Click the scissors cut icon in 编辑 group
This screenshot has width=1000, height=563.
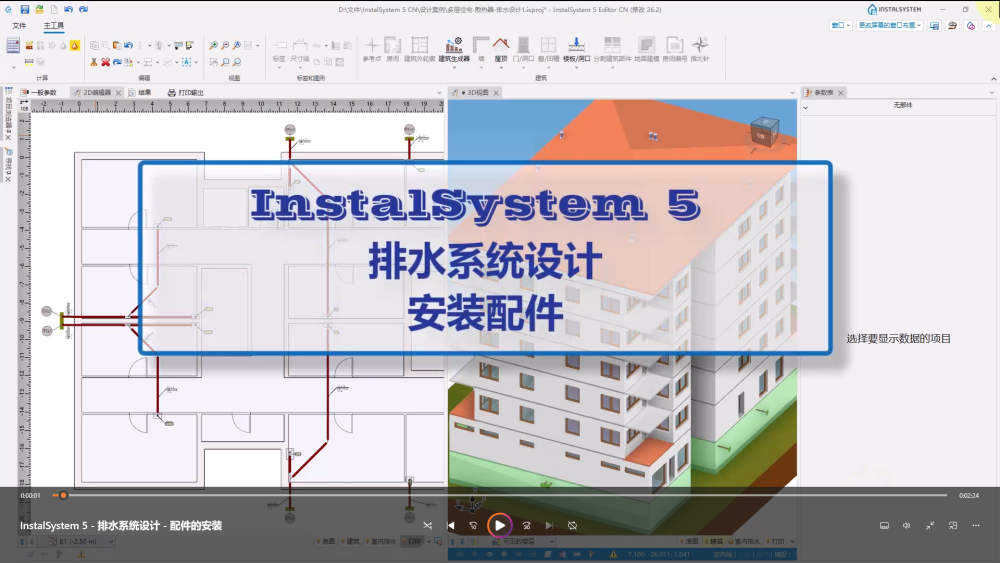(x=94, y=62)
